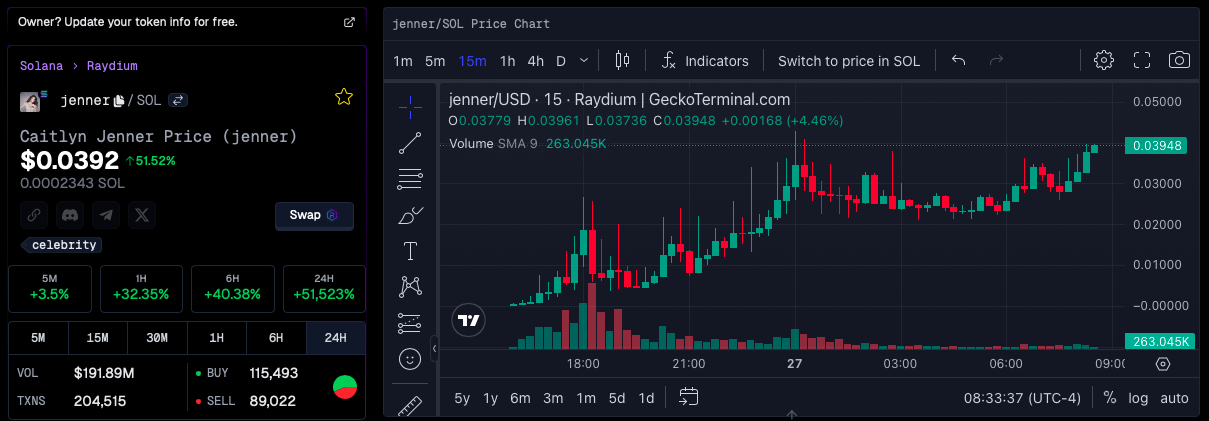Viewport: 1209px width, 421px height.
Task: Set chart range to 1y
Action: [x=491, y=398]
